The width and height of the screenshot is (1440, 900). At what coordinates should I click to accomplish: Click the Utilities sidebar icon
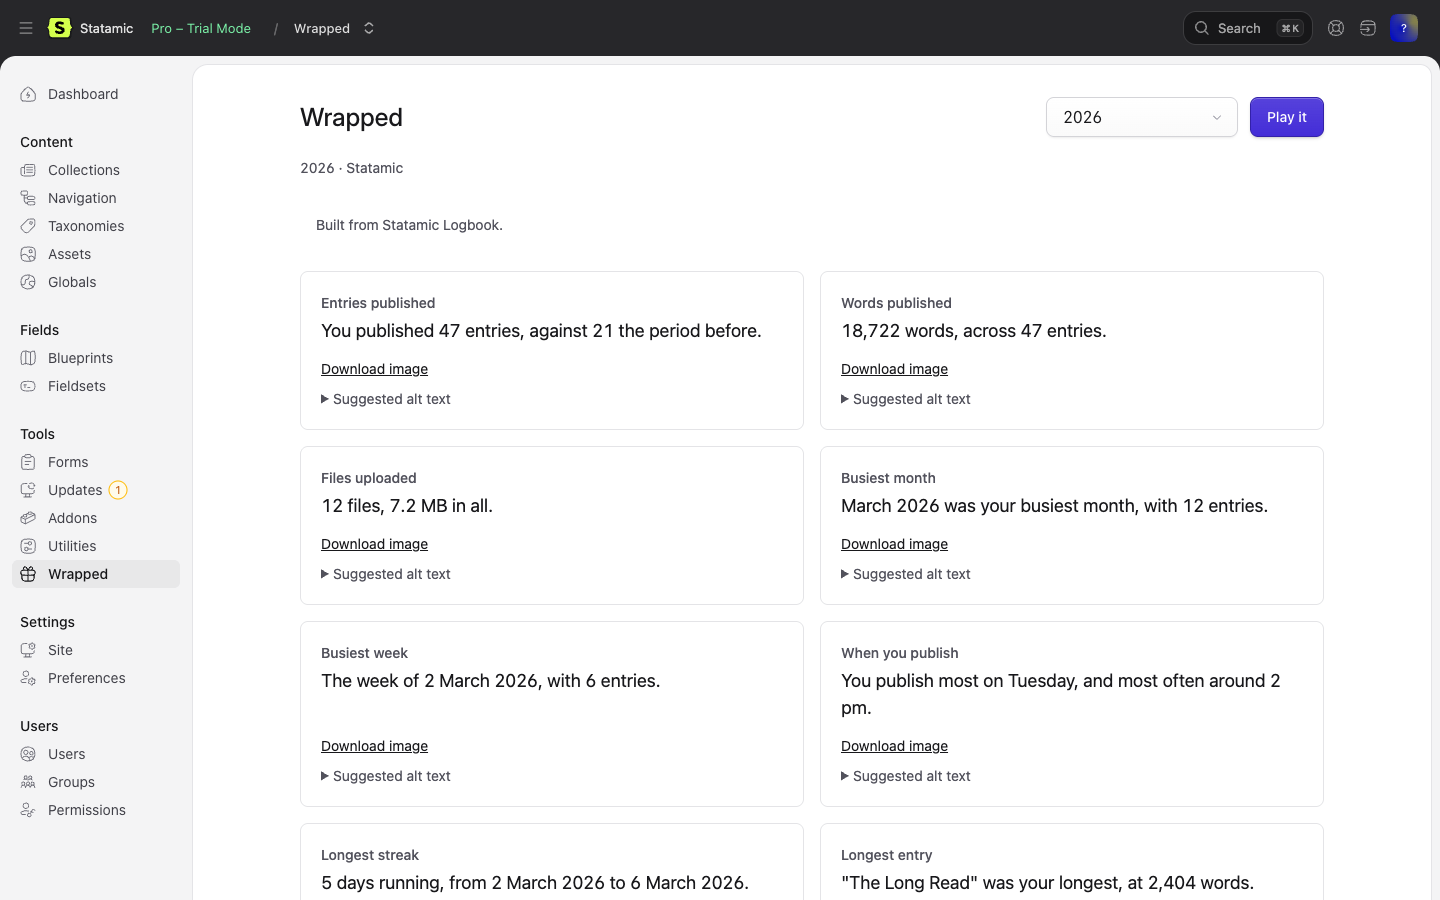(28, 546)
